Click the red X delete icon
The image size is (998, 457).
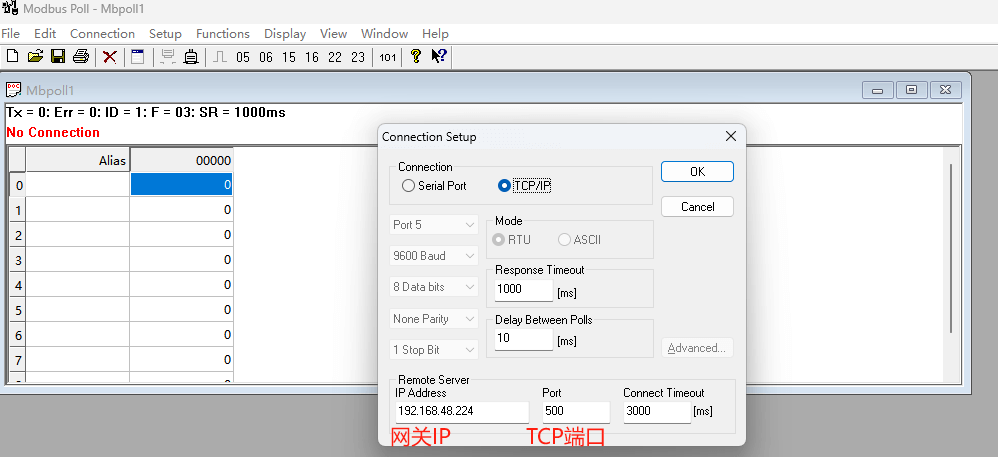pyautogui.click(x=110, y=57)
